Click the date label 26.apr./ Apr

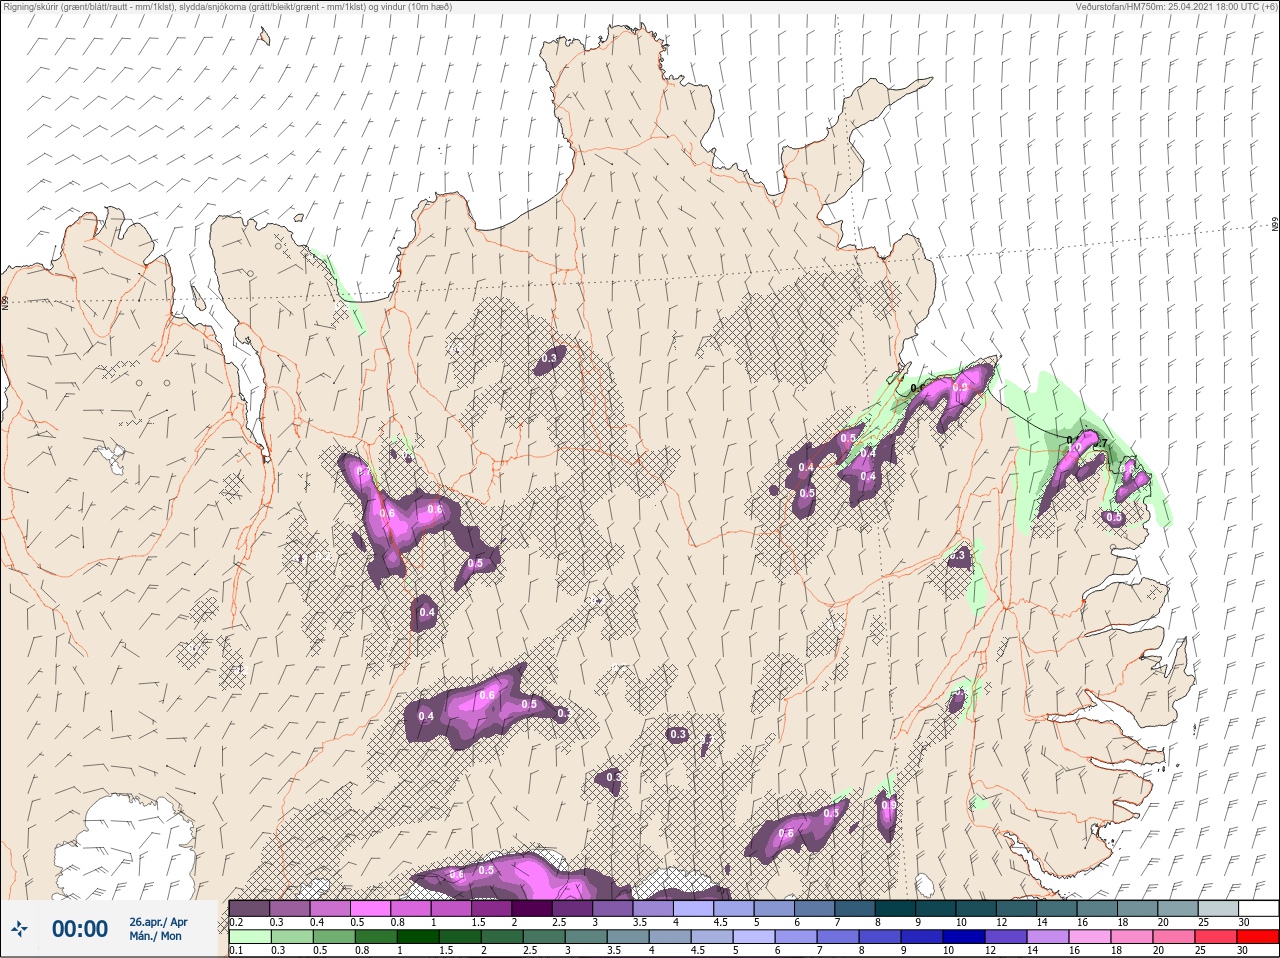(x=158, y=921)
